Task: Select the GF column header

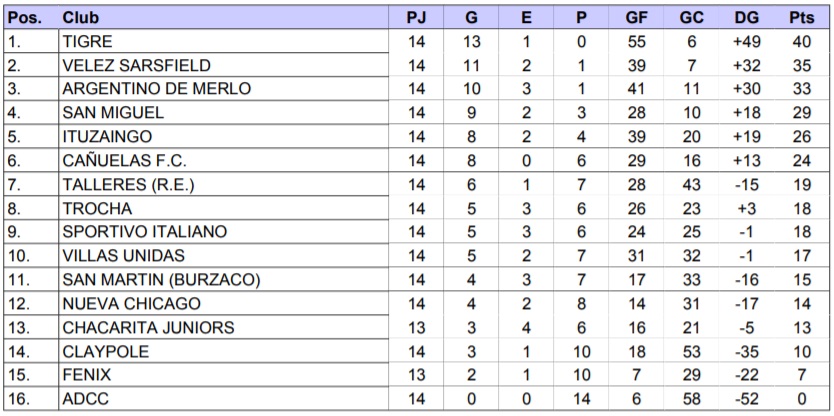Action: click(x=636, y=19)
